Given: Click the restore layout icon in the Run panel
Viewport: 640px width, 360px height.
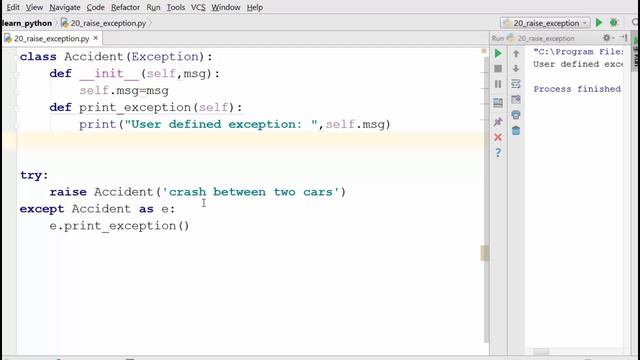Looking at the screenshot, I should pos(498,102).
